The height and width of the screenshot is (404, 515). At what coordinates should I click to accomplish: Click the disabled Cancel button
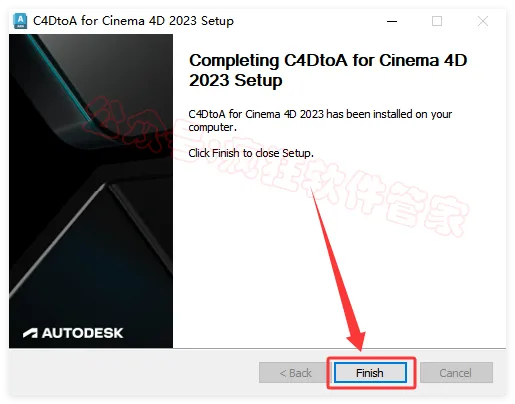tap(456, 373)
